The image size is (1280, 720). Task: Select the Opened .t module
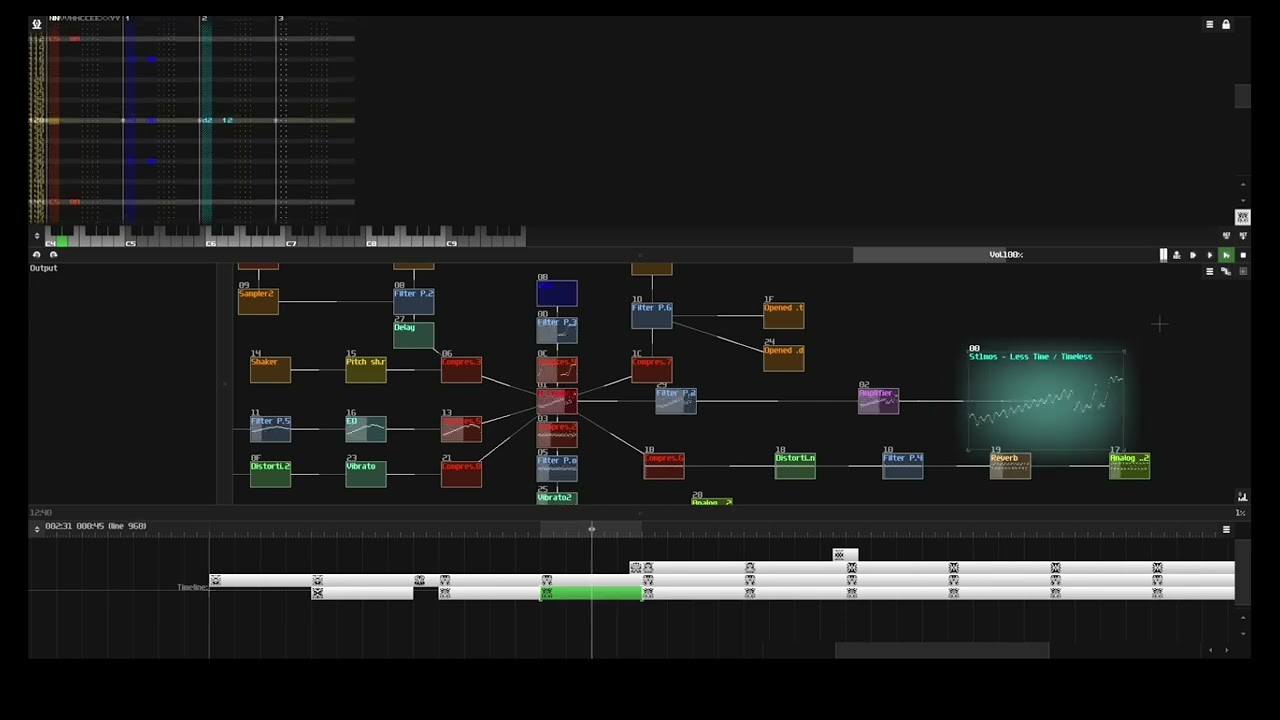click(783, 316)
